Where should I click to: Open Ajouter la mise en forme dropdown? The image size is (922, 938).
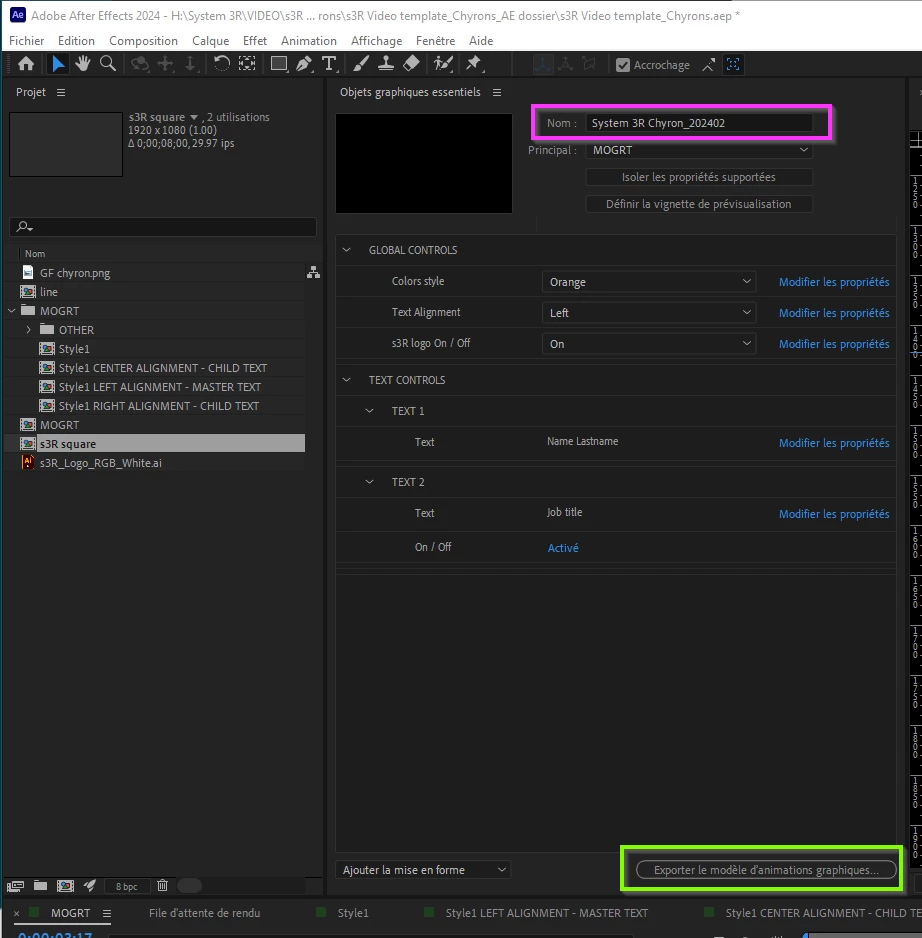tap(423, 870)
